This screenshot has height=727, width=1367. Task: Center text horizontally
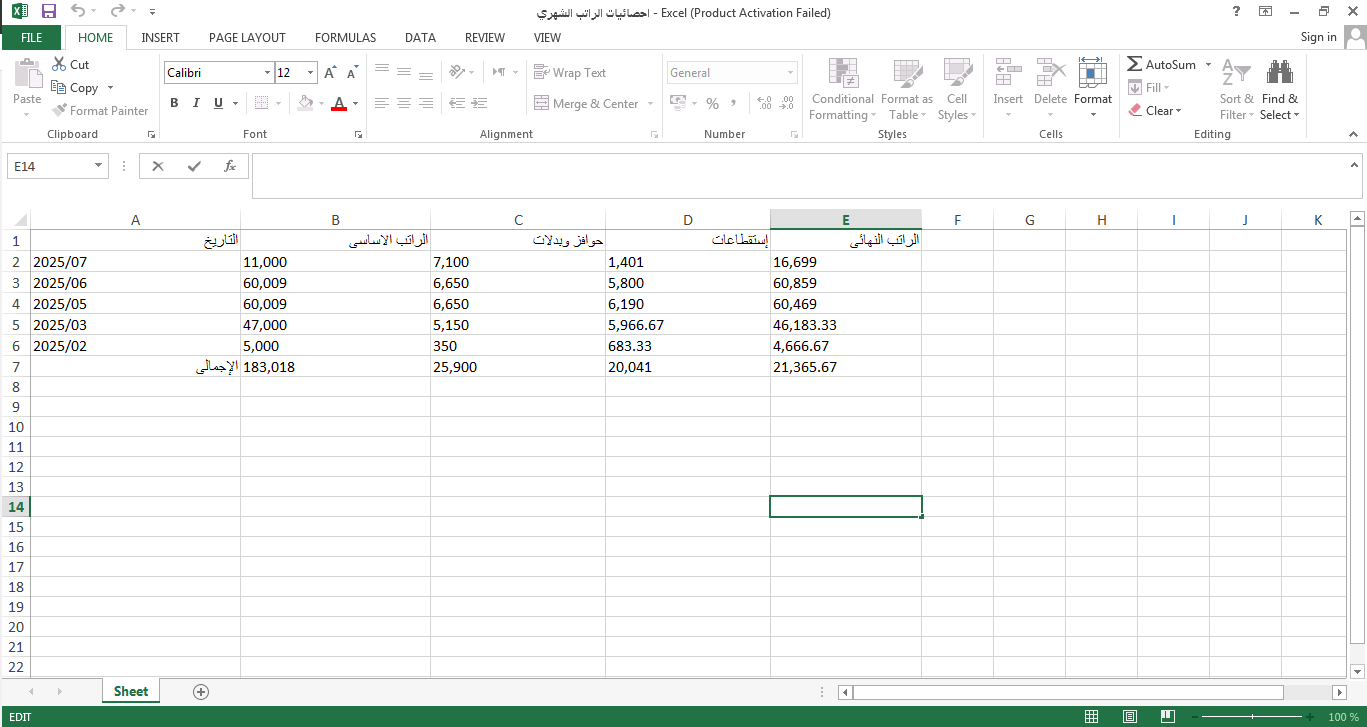404,103
